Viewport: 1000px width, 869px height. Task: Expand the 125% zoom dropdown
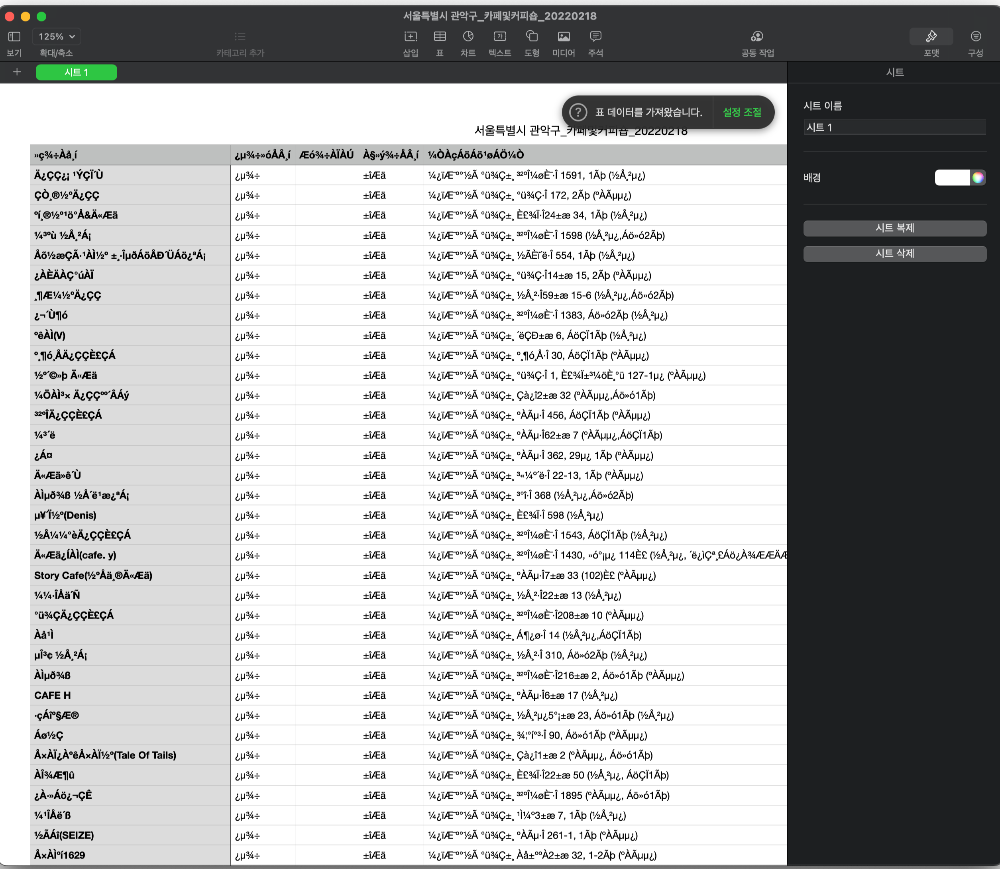(x=57, y=36)
